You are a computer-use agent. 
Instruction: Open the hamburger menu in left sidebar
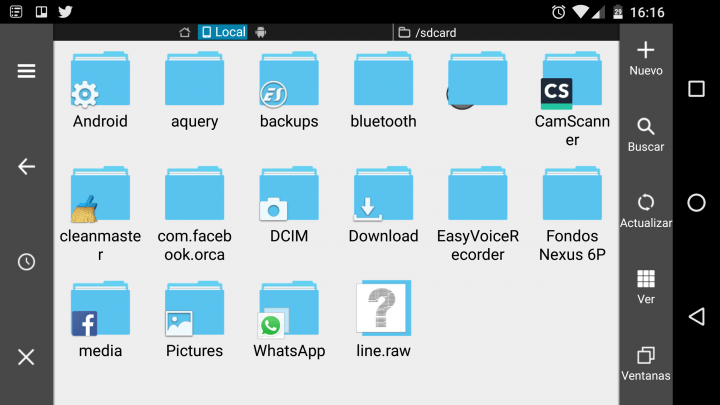pos(26,71)
